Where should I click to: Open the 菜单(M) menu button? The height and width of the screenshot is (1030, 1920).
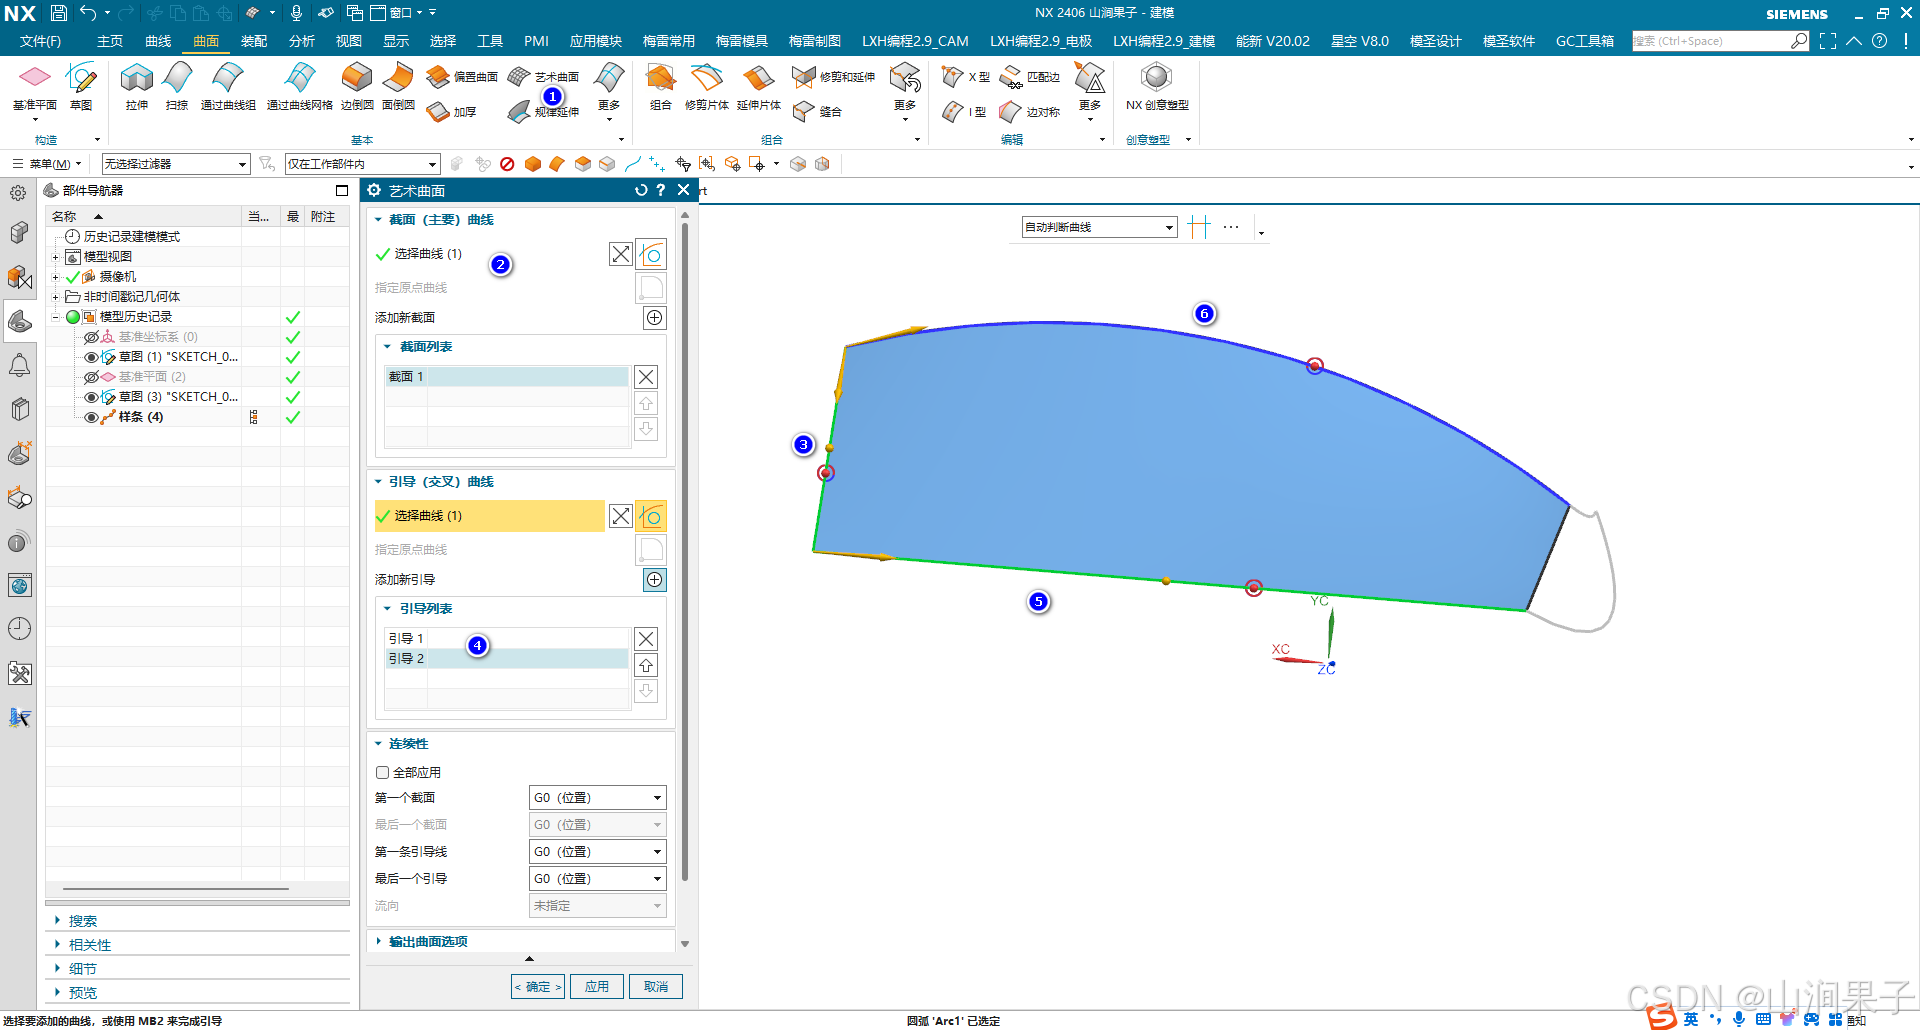tap(46, 164)
